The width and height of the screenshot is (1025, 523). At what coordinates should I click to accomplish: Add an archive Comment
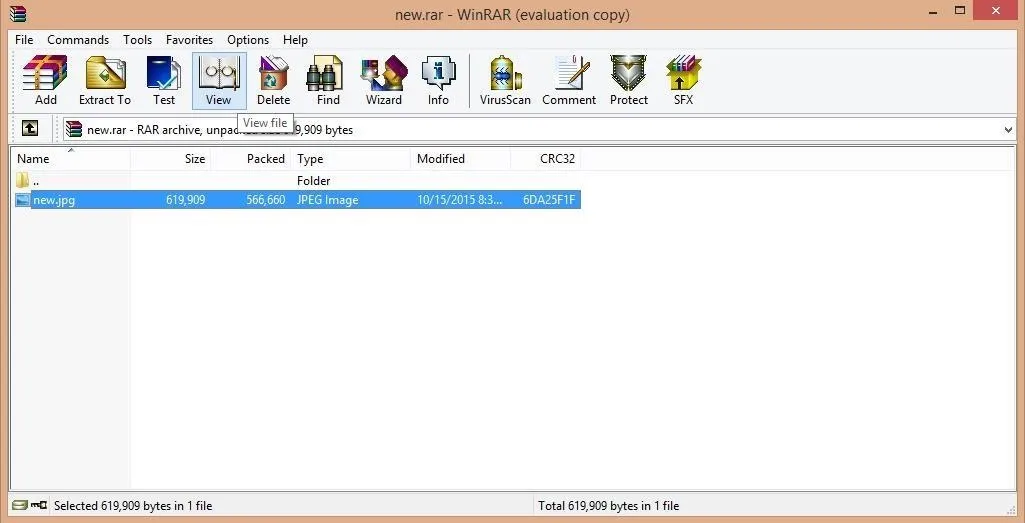coord(569,80)
